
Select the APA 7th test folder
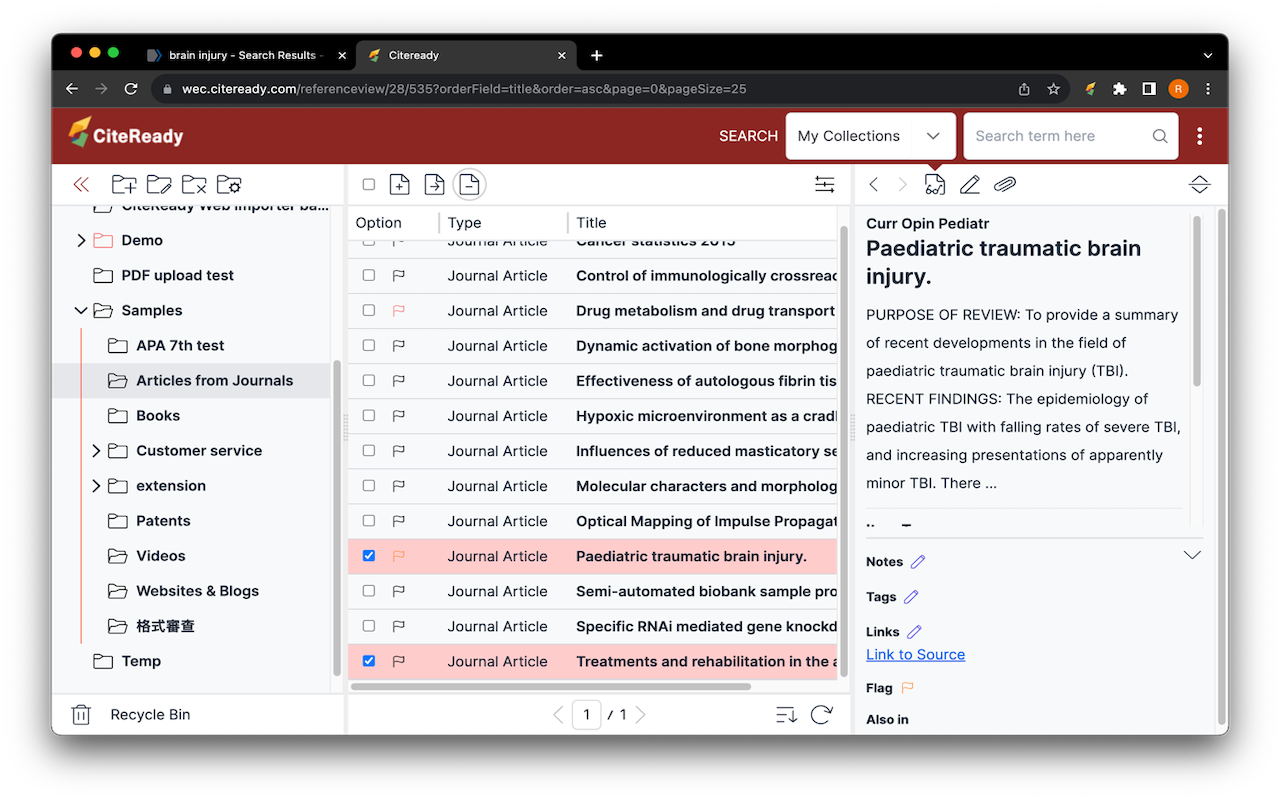pos(180,346)
